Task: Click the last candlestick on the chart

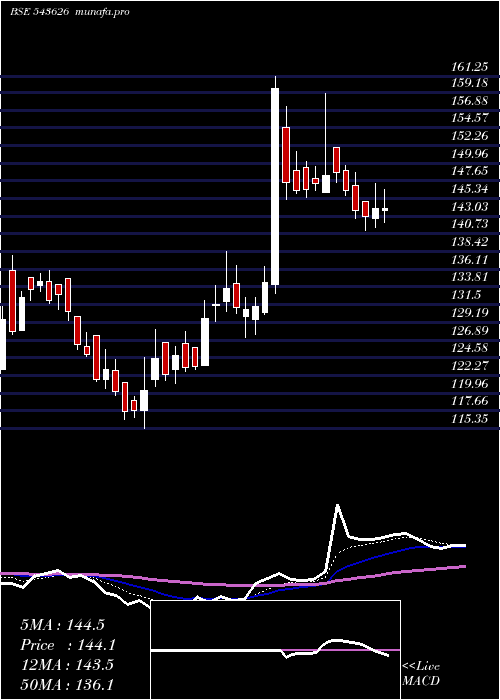Action: [384, 209]
